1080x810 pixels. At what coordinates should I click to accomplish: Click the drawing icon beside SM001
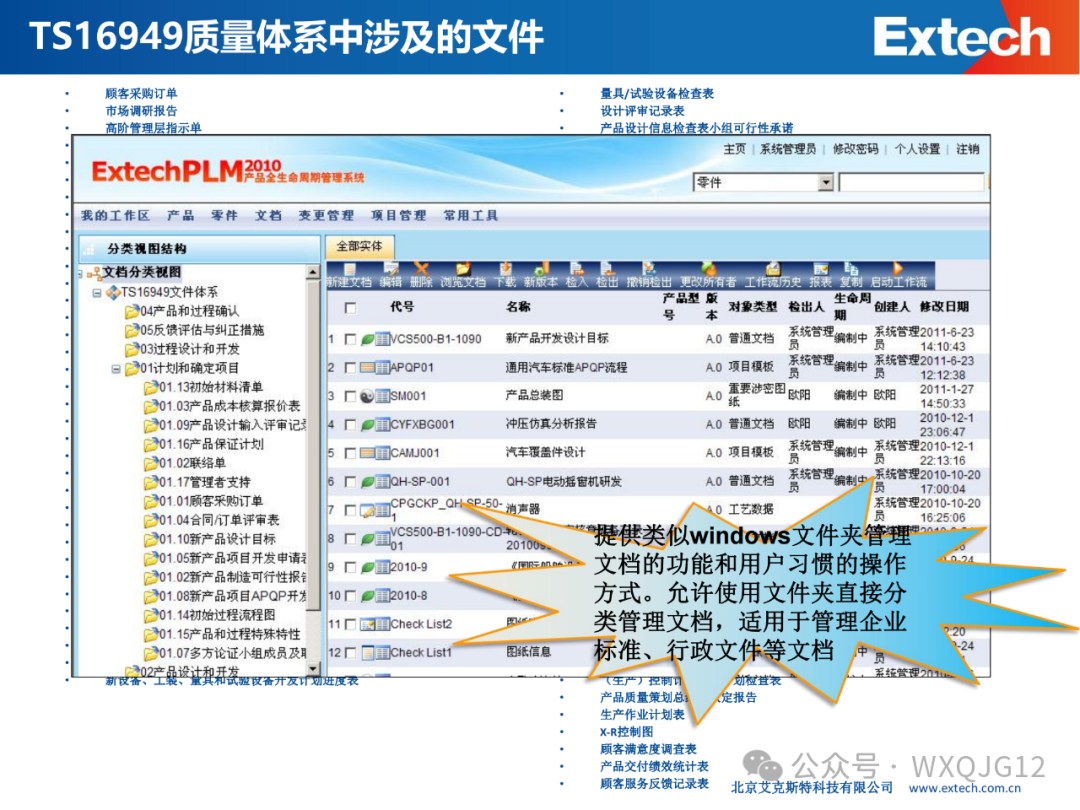point(368,396)
